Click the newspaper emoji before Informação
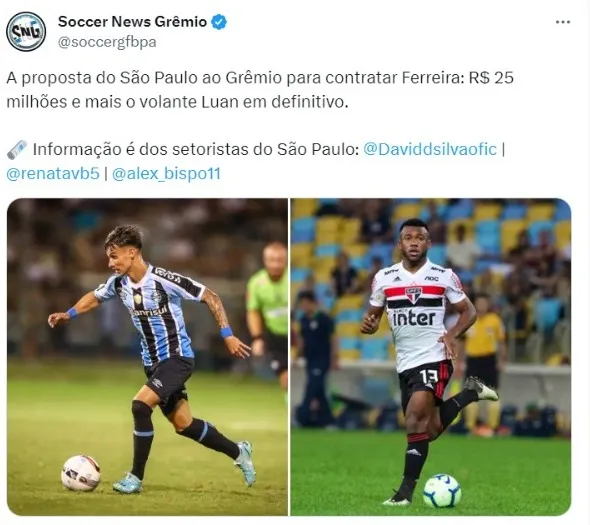The image size is (590, 525). point(17,149)
